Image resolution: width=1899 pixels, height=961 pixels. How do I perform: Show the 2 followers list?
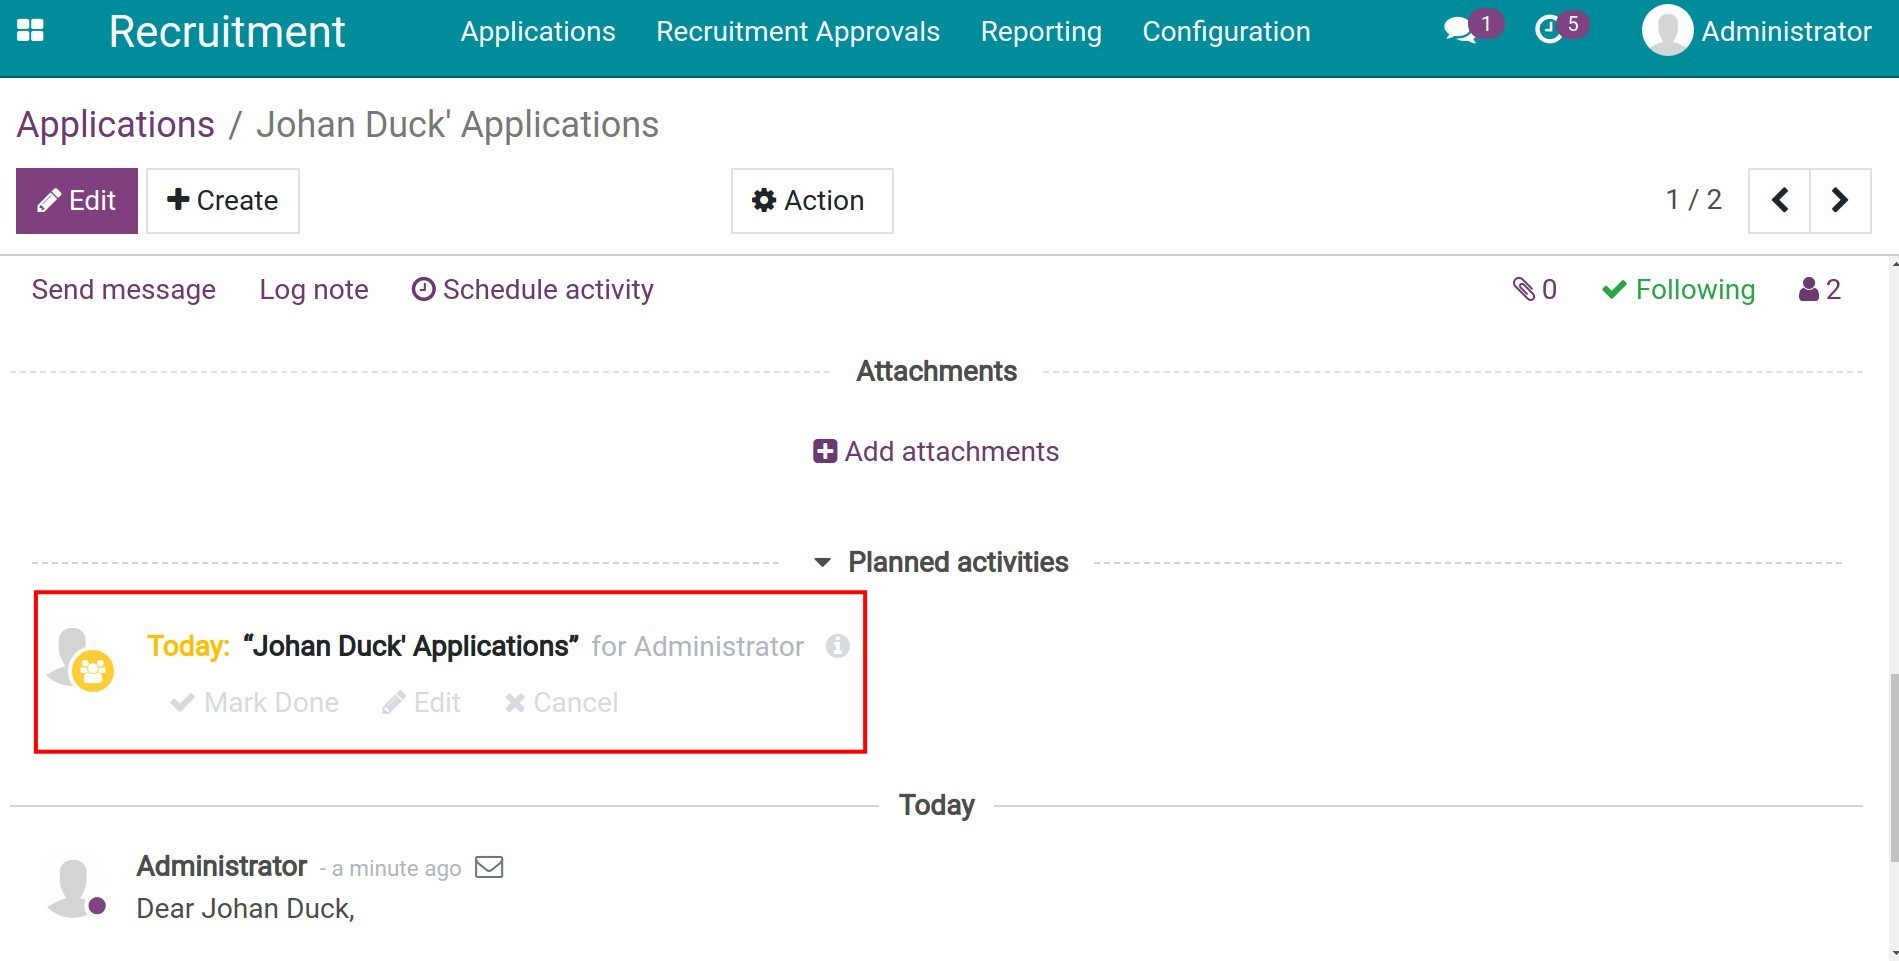tap(1818, 289)
